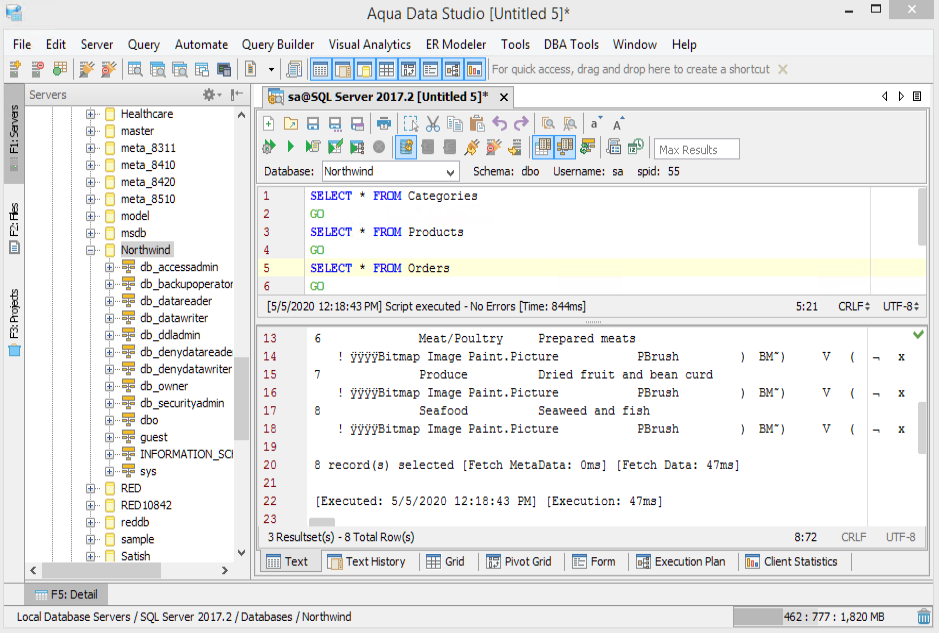The width and height of the screenshot is (939, 633).
Task: Open the Execution Plan results tab
Action: [x=680, y=562]
